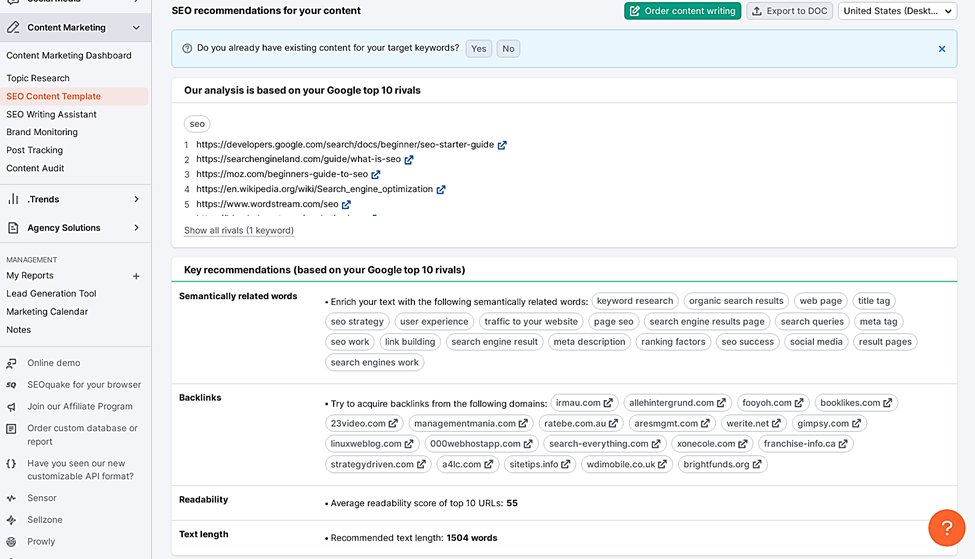
Task: Click the Sensor icon in sidebar
Action: click(x=11, y=498)
